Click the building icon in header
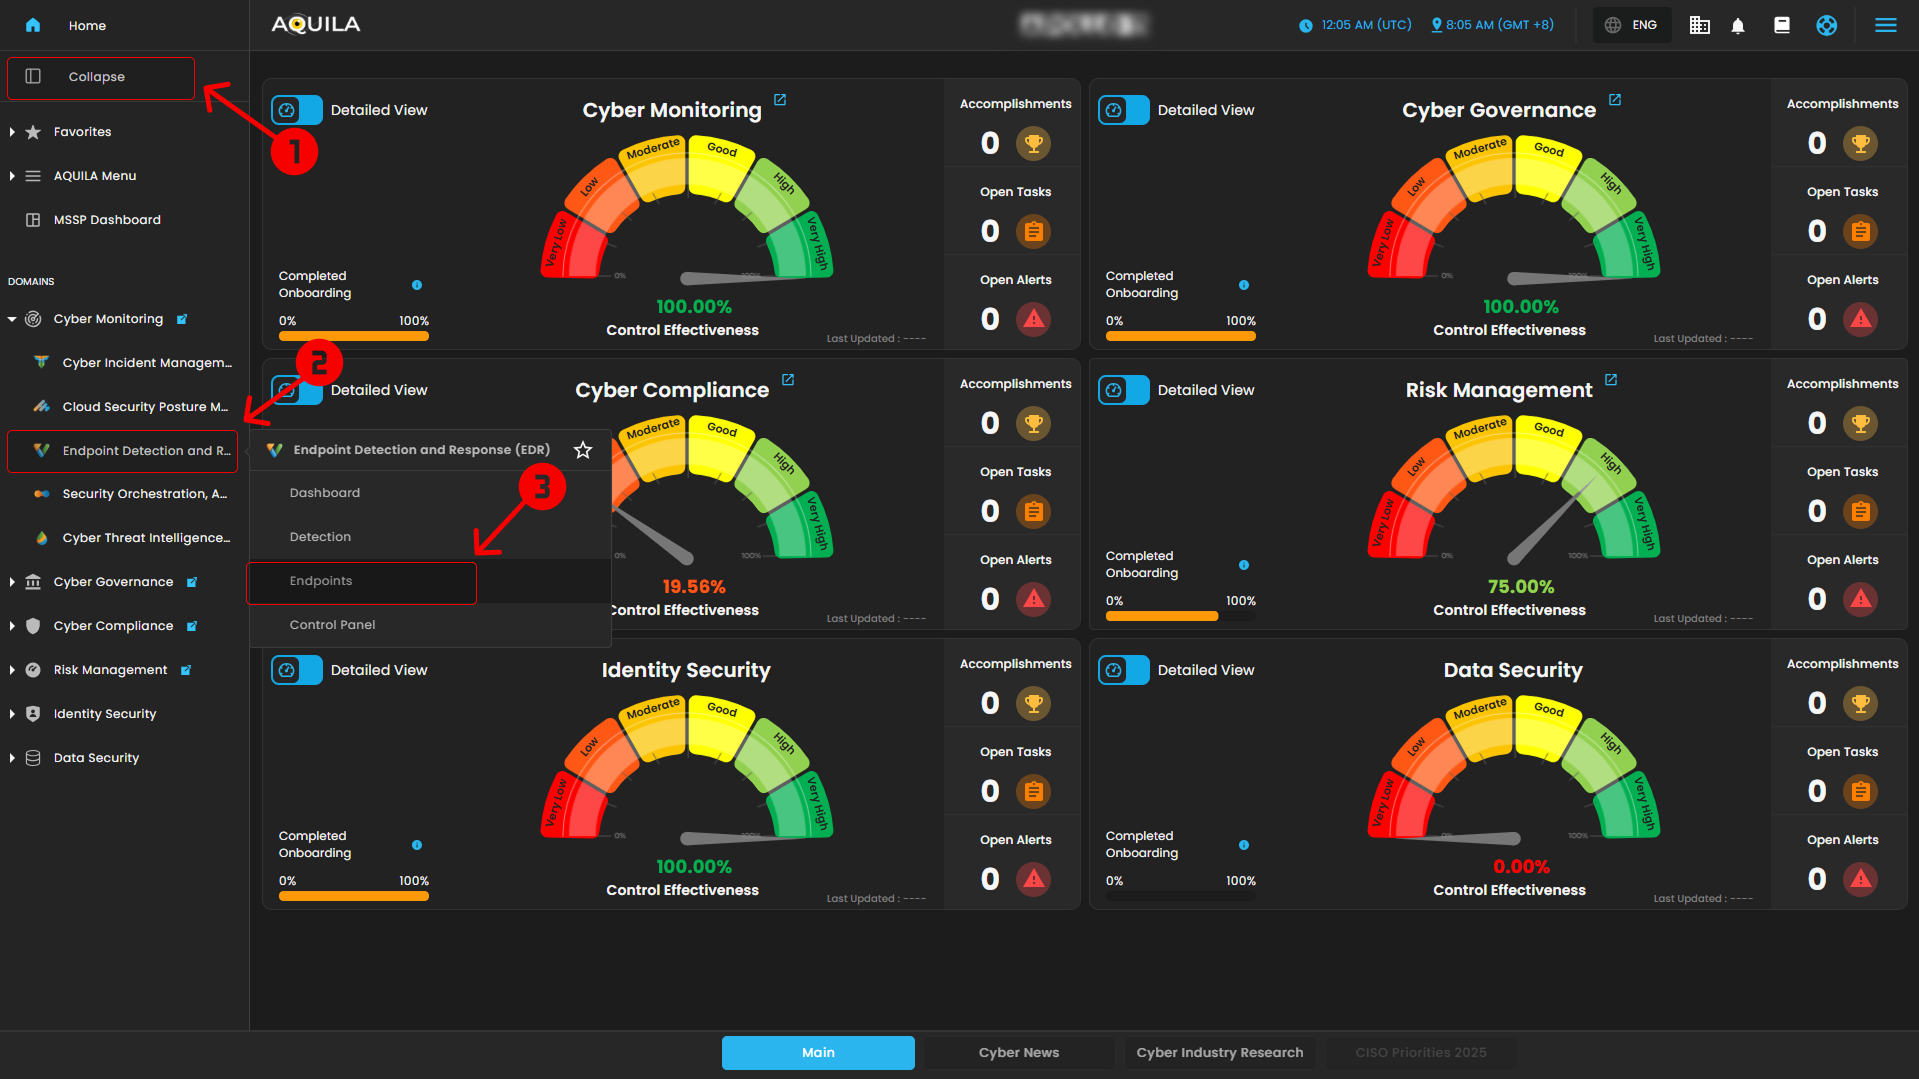1919x1079 pixels. 1699,26
